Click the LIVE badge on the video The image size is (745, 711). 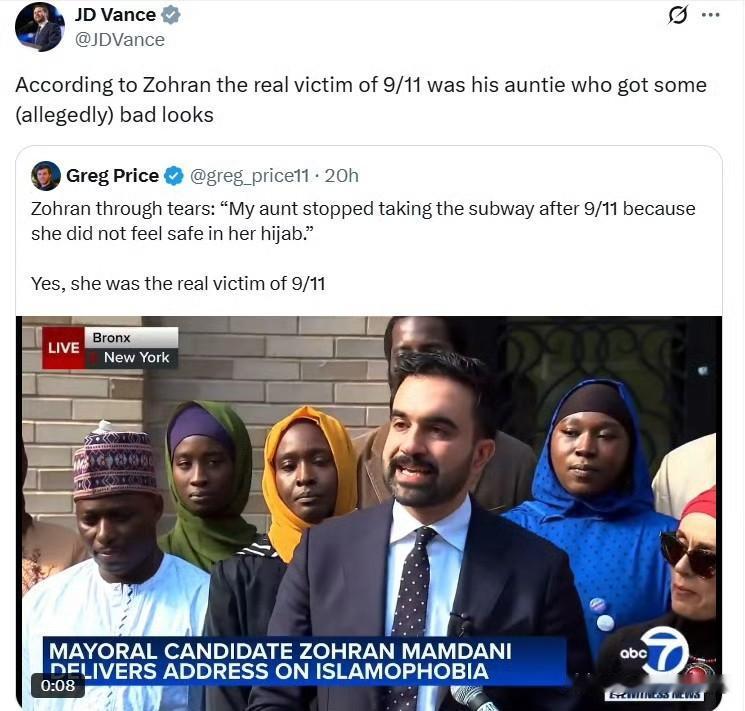(63, 347)
